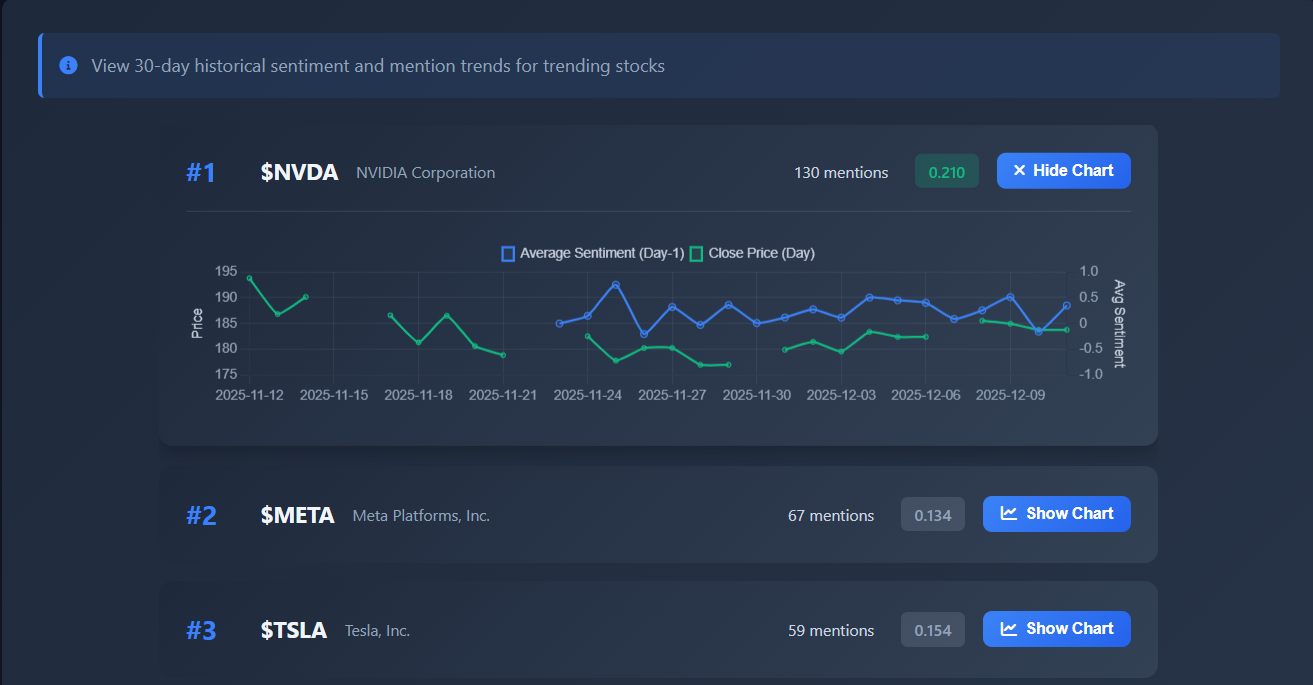Viewport: 1313px width, 685px height.
Task: Select the $NVDA ticker symbol
Action: [299, 171]
